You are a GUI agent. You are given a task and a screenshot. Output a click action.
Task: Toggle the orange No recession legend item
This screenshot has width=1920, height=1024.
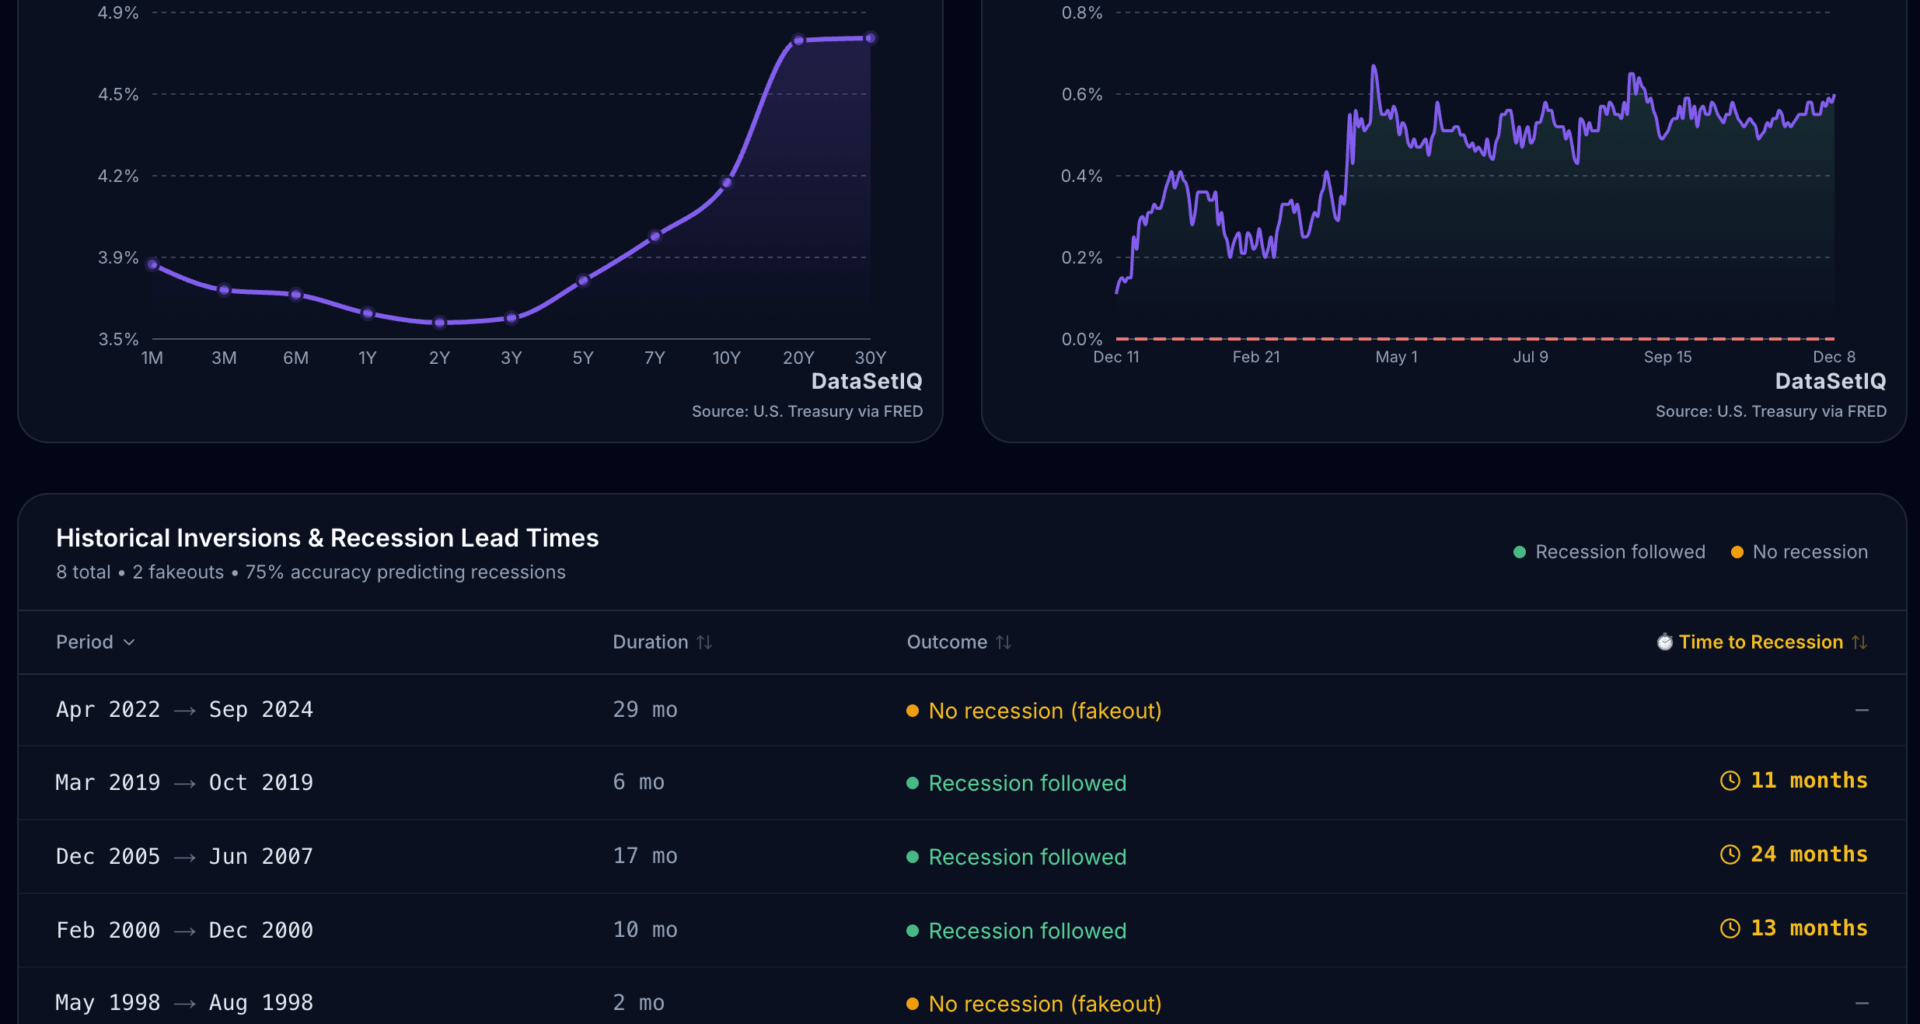[1799, 552]
